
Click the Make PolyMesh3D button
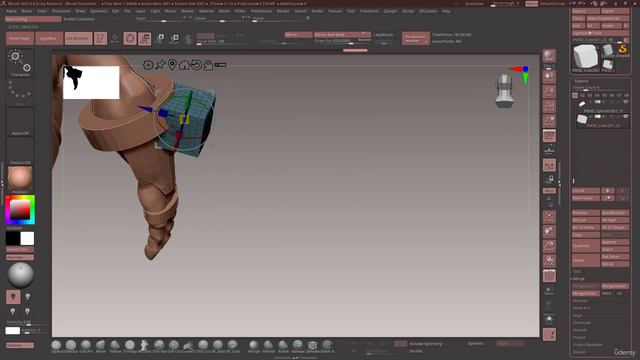click(607, 18)
